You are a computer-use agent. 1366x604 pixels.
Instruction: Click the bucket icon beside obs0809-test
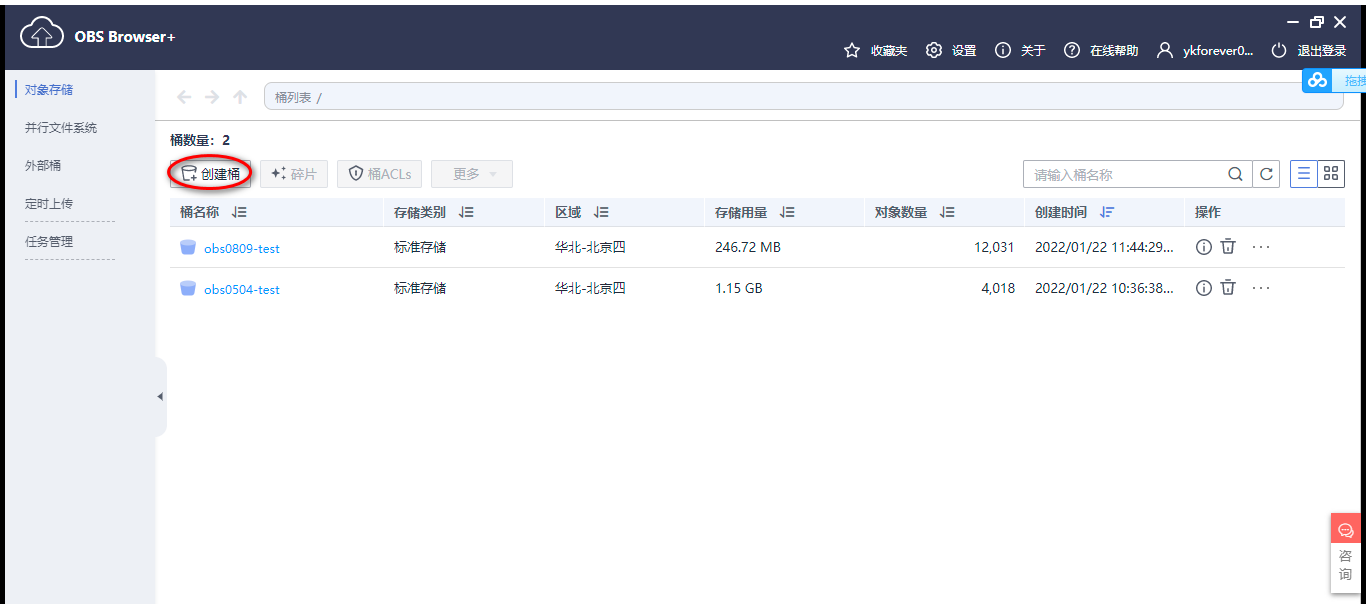[x=188, y=247]
